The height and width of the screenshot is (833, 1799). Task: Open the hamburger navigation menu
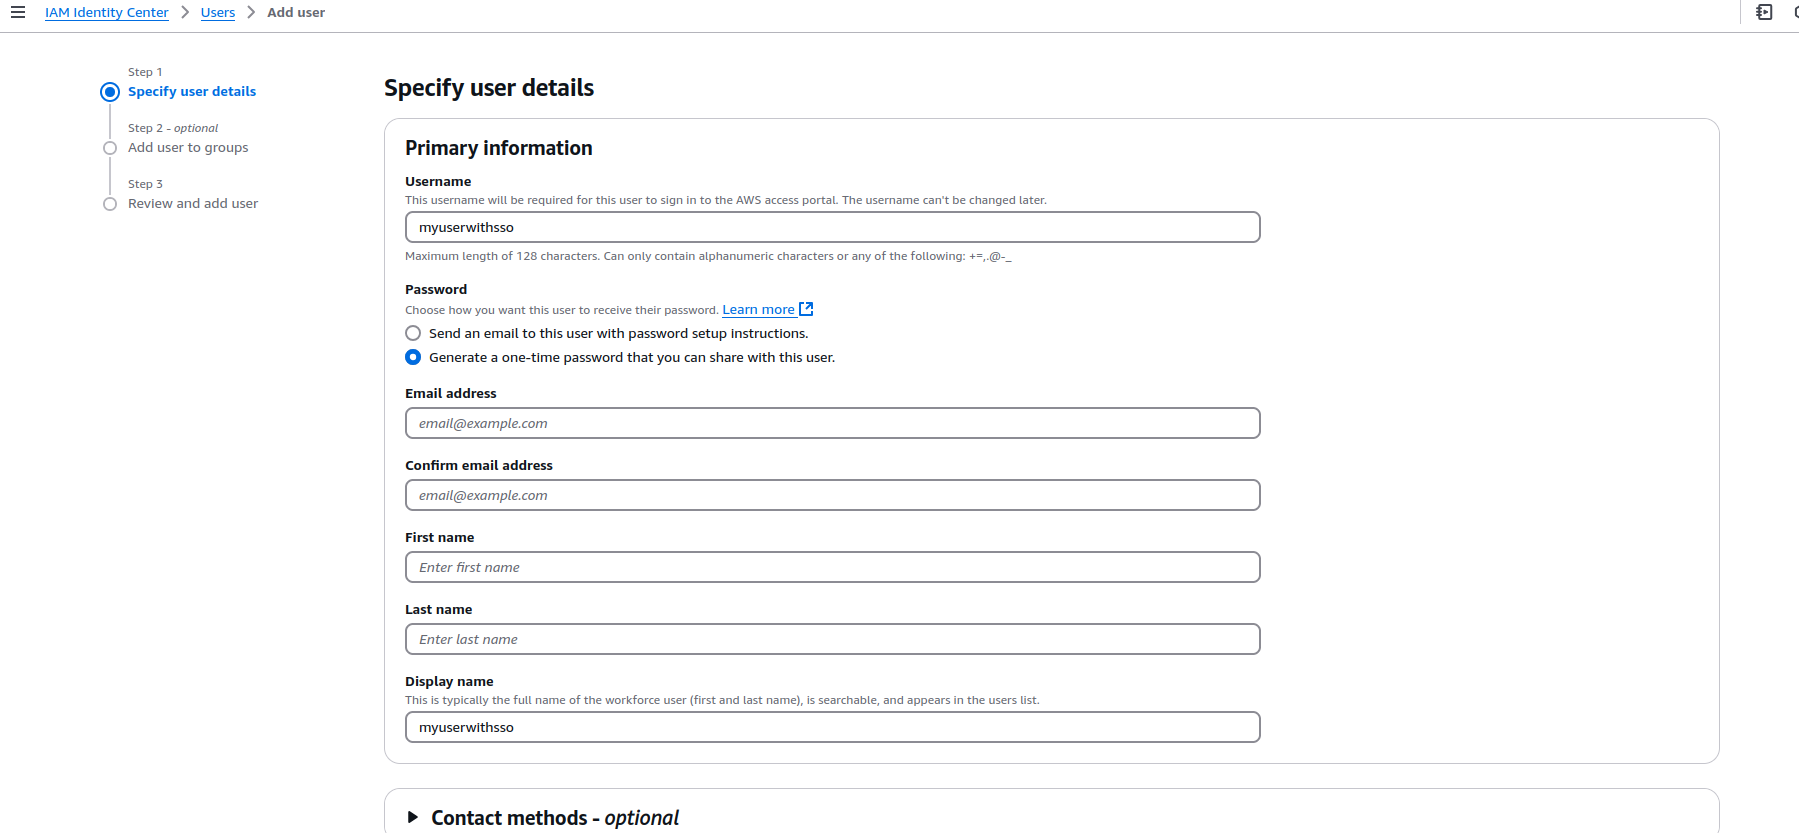click(18, 12)
